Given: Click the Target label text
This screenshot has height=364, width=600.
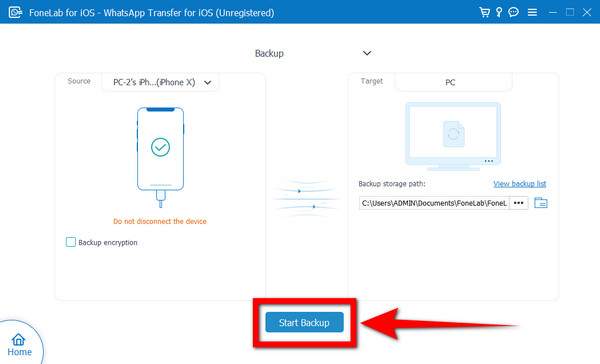Looking at the screenshot, I should pos(372,81).
